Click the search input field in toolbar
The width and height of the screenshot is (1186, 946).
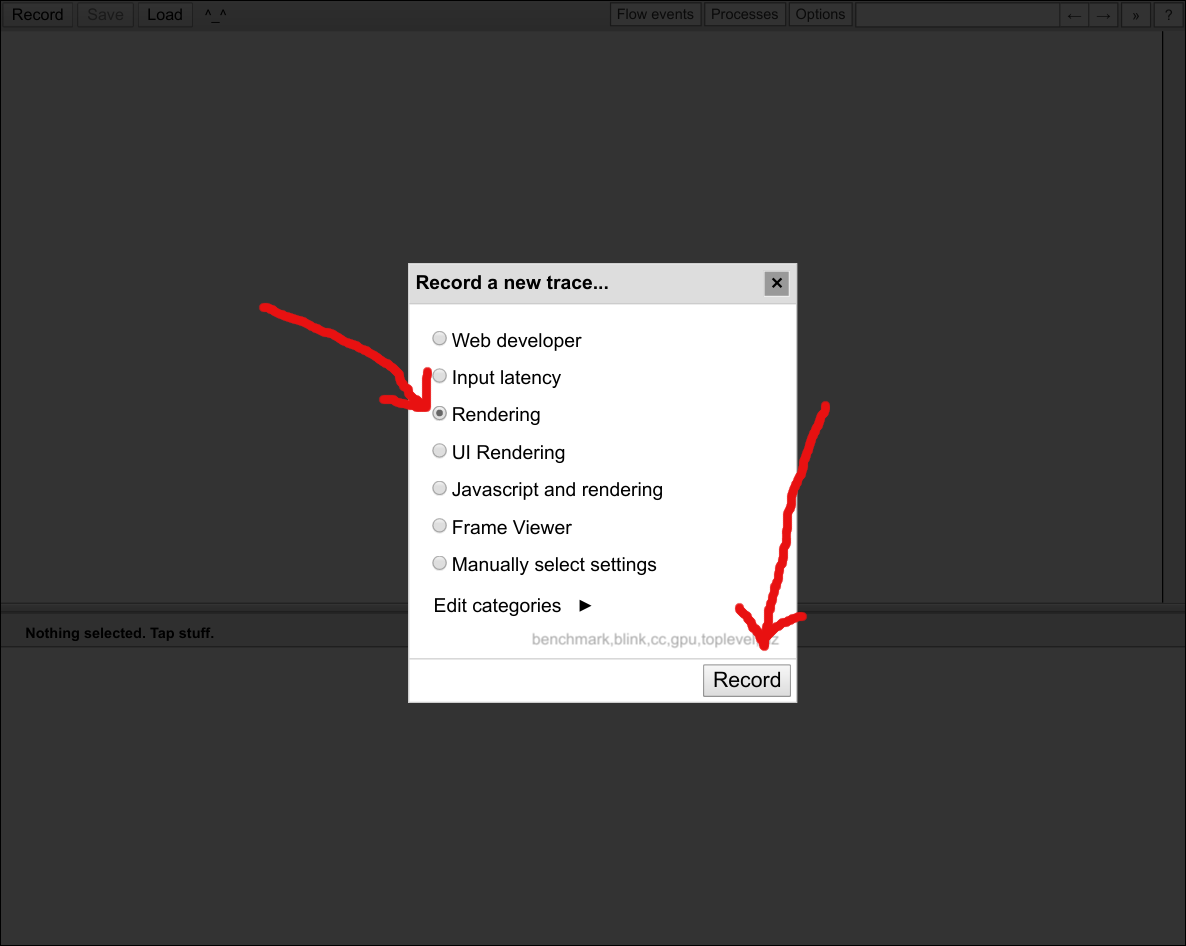[x=957, y=15]
